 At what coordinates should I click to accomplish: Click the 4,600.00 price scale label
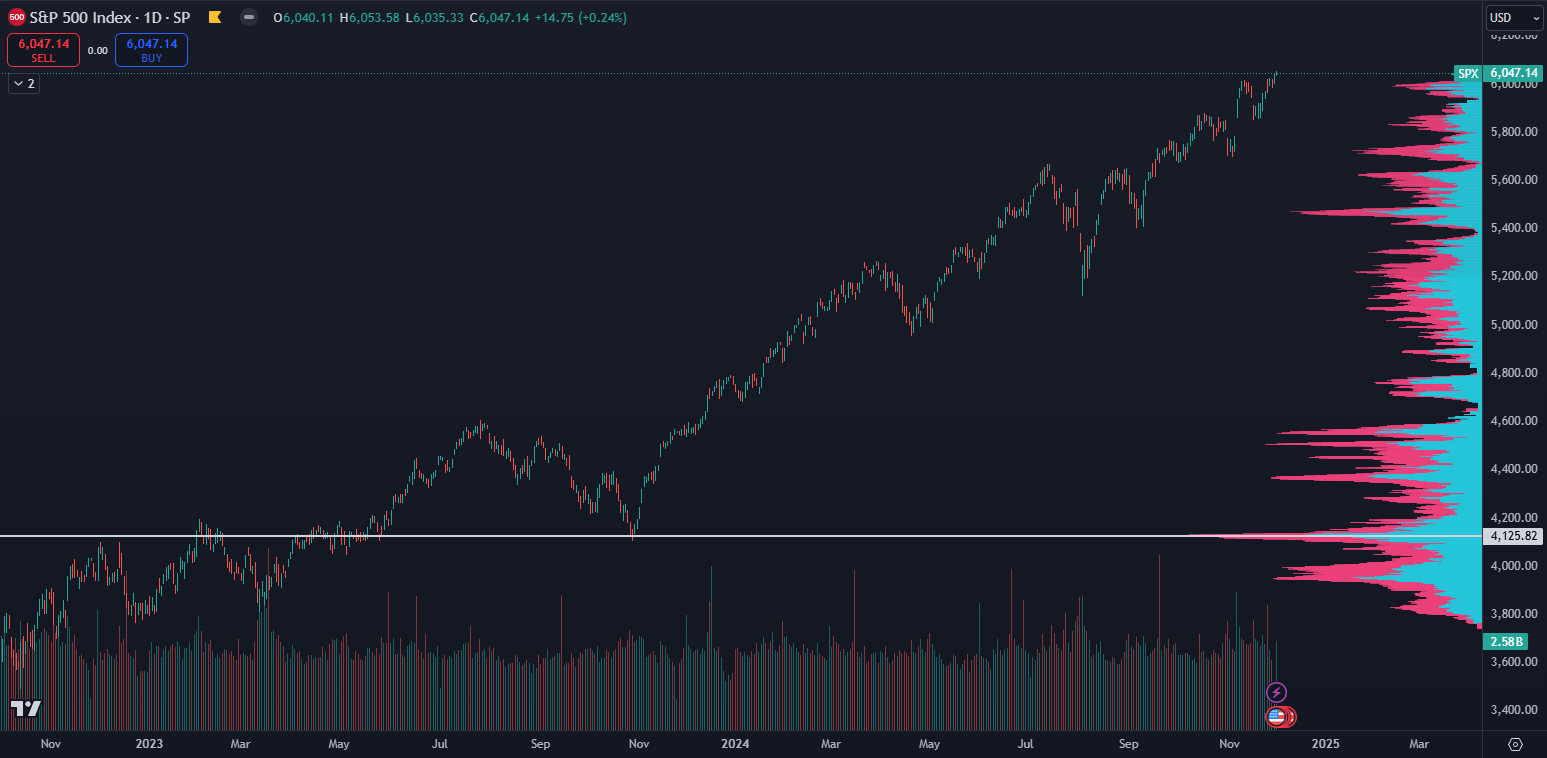coord(1514,421)
